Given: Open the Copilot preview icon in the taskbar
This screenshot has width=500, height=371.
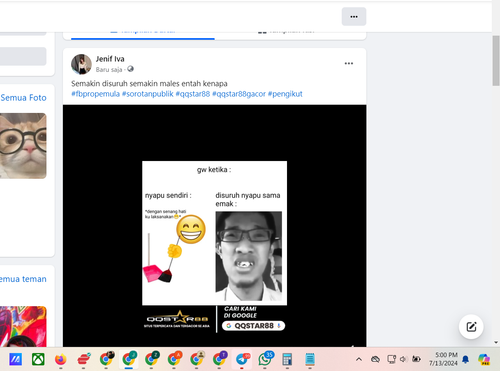Looking at the screenshot, I should [x=484, y=359].
